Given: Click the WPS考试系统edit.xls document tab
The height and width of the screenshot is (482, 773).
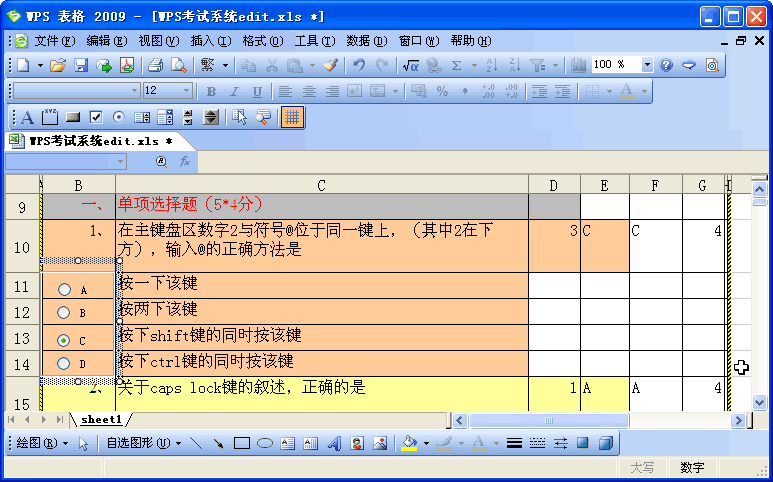Looking at the screenshot, I should click(101, 141).
